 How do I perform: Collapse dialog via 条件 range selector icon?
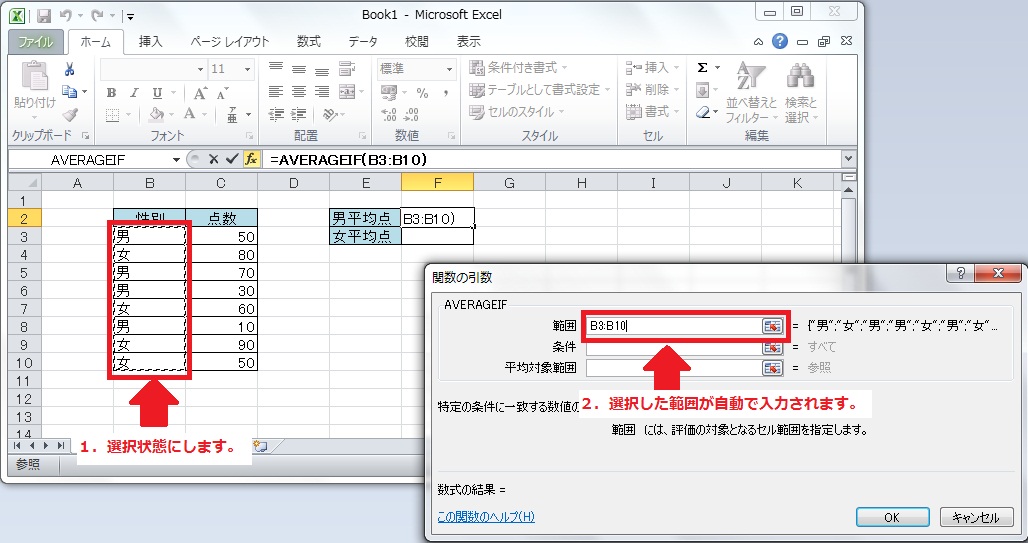772,347
